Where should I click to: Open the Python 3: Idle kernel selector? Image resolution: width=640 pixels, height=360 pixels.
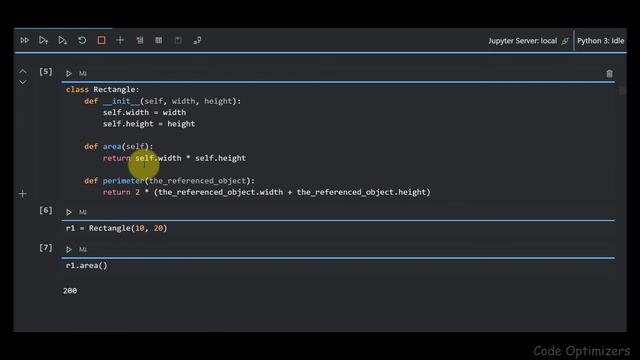pyautogui.click(x=600, y=41)
